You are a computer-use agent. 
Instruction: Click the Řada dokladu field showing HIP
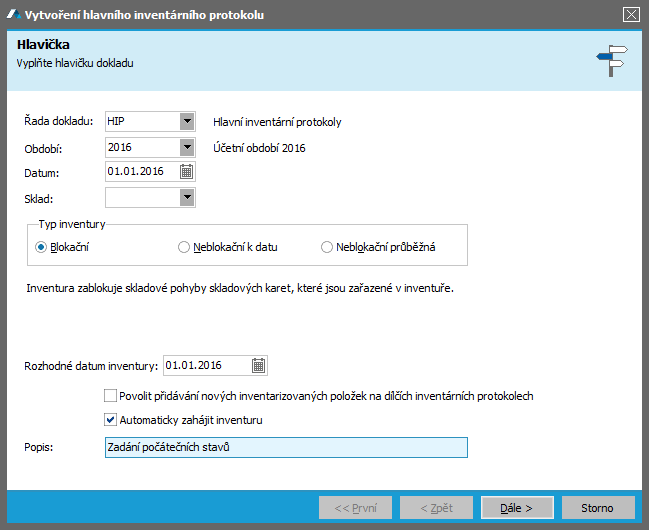[140, 122]
